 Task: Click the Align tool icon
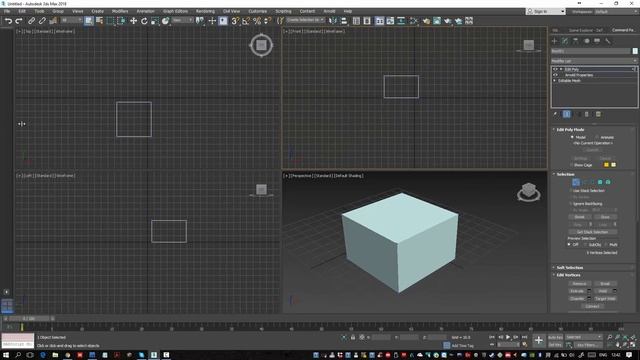(344, 21)
